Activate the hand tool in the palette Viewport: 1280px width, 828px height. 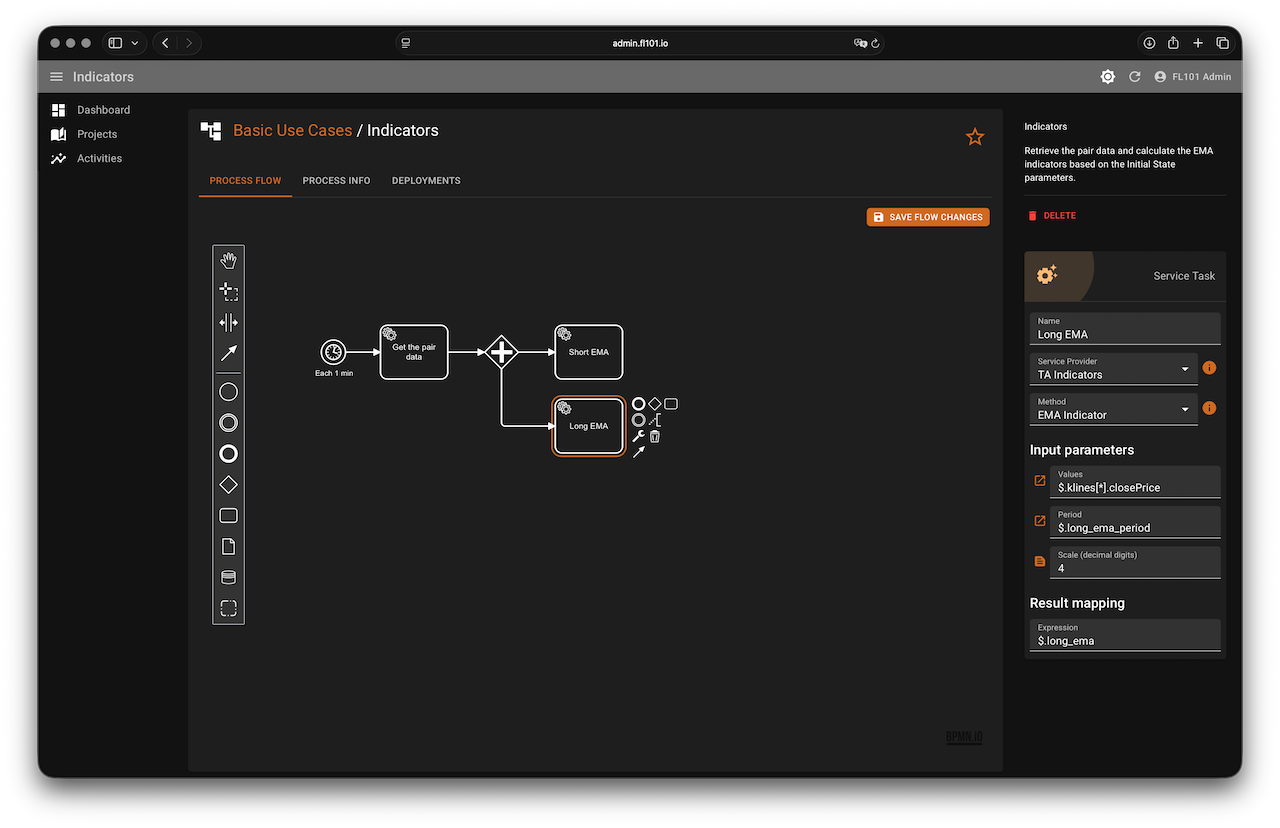tap(228, 261)
